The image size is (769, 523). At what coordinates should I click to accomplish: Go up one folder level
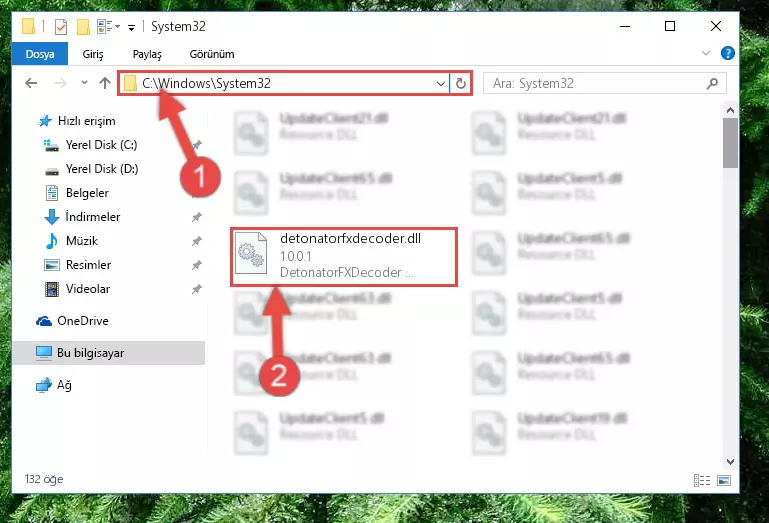(104, 83)
